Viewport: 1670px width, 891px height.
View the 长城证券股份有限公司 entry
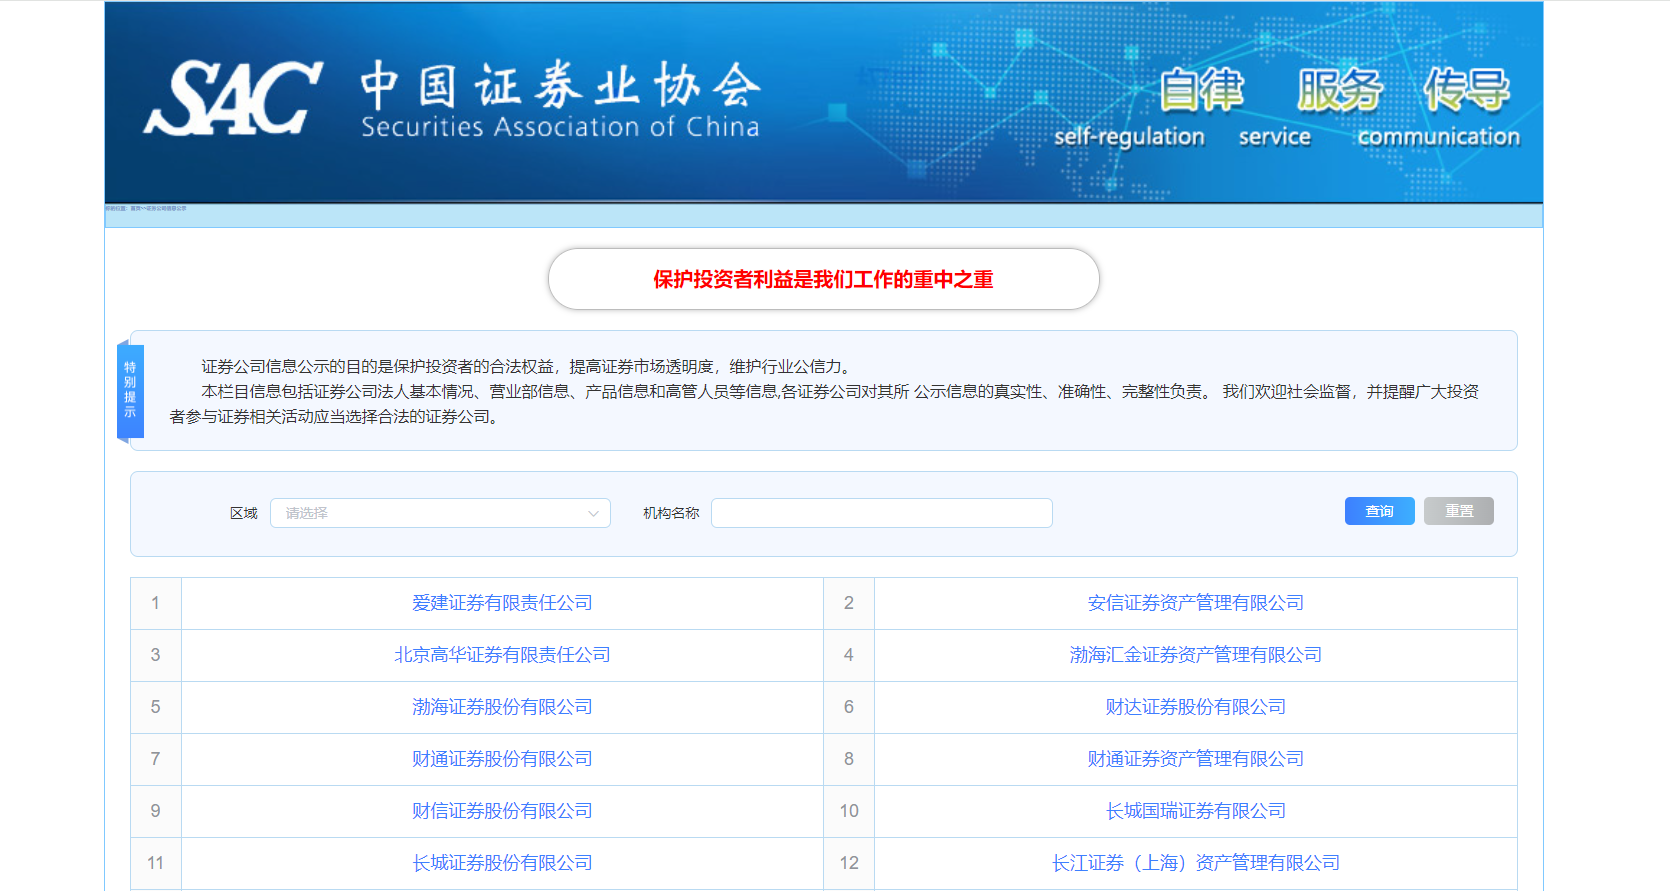[502, 863]
